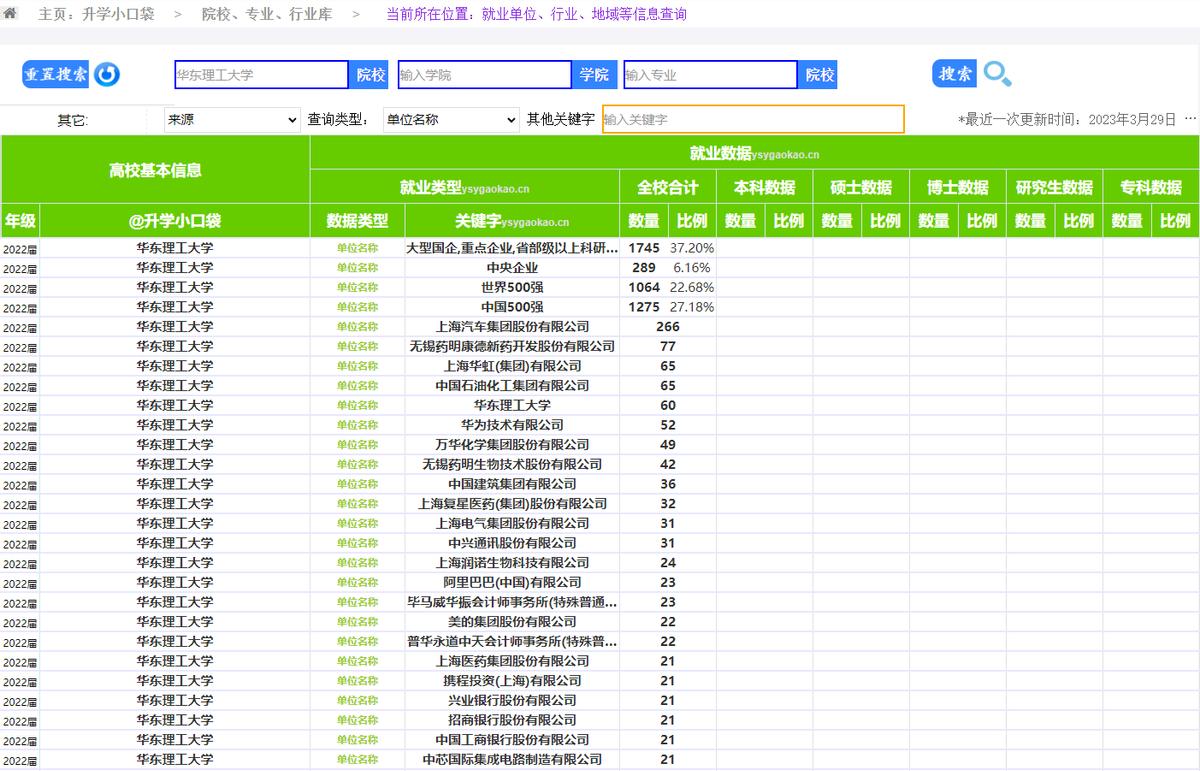Screen dimensions: 1200x771
Task: Click the 学院 button next to college field
Action: tap(594, 75)
